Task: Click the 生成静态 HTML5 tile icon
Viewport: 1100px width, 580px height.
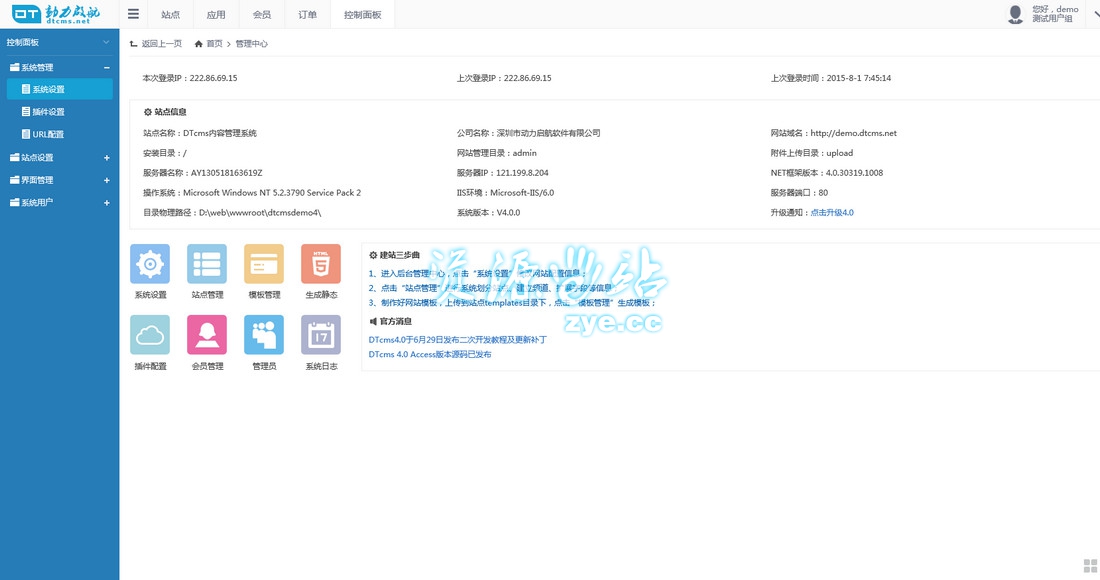Action: click(321, 264)
